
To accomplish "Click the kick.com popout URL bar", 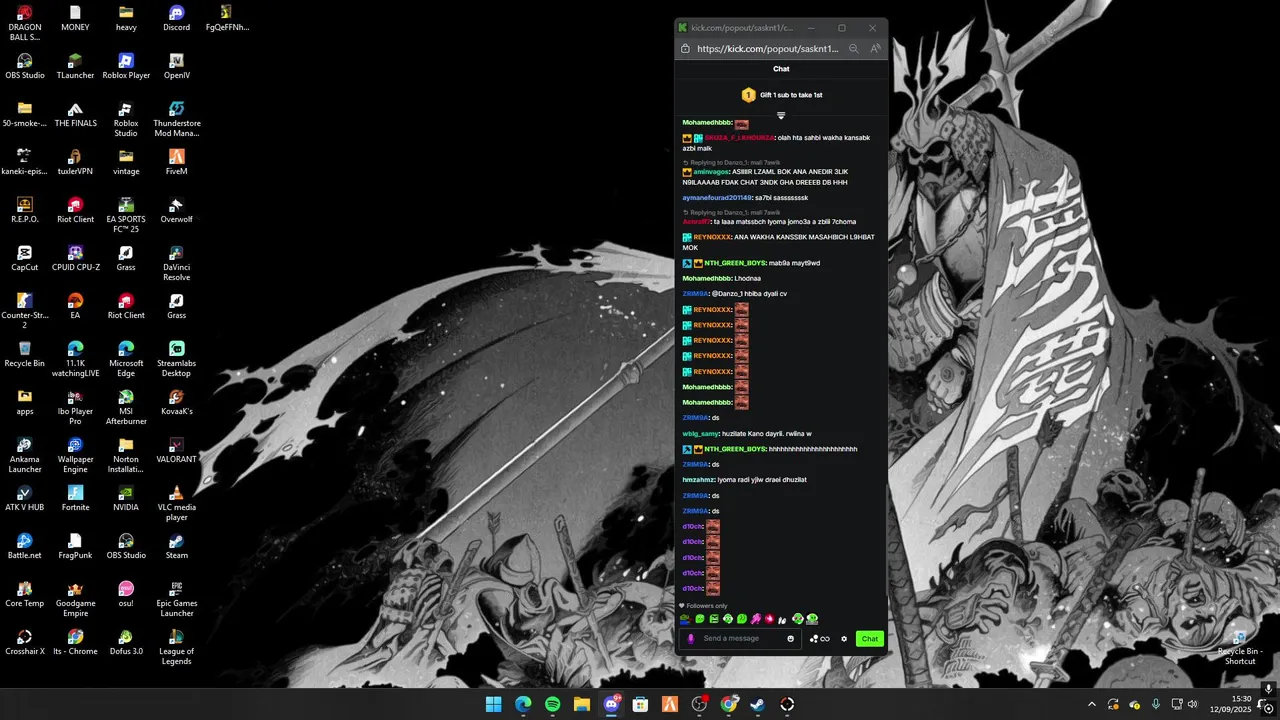I will [x=767, y=48].
